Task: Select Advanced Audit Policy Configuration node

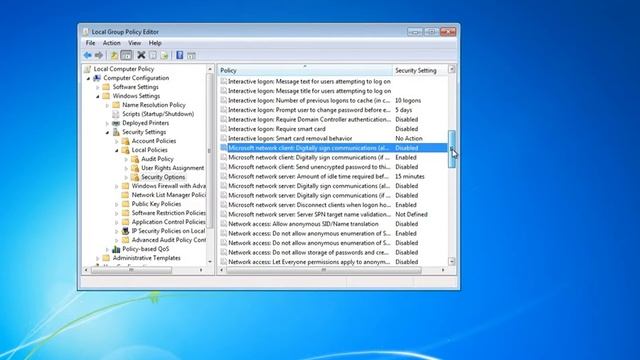Action: click(x=169, y=240)
